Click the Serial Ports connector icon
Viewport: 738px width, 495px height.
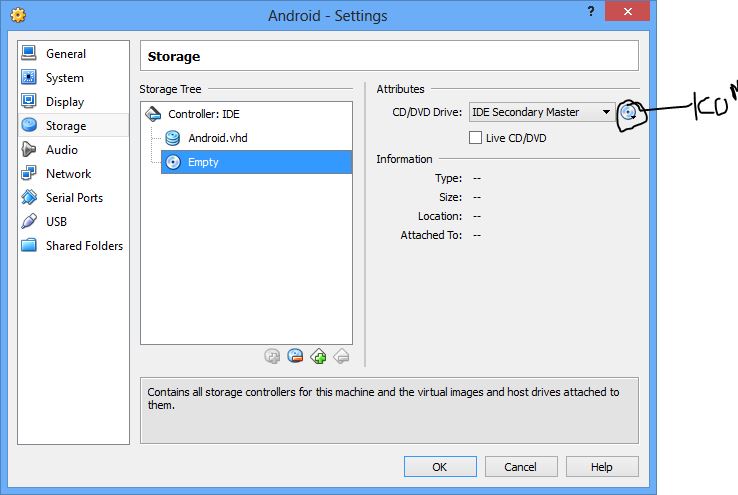pyautogui.click(x=29, y=197)
